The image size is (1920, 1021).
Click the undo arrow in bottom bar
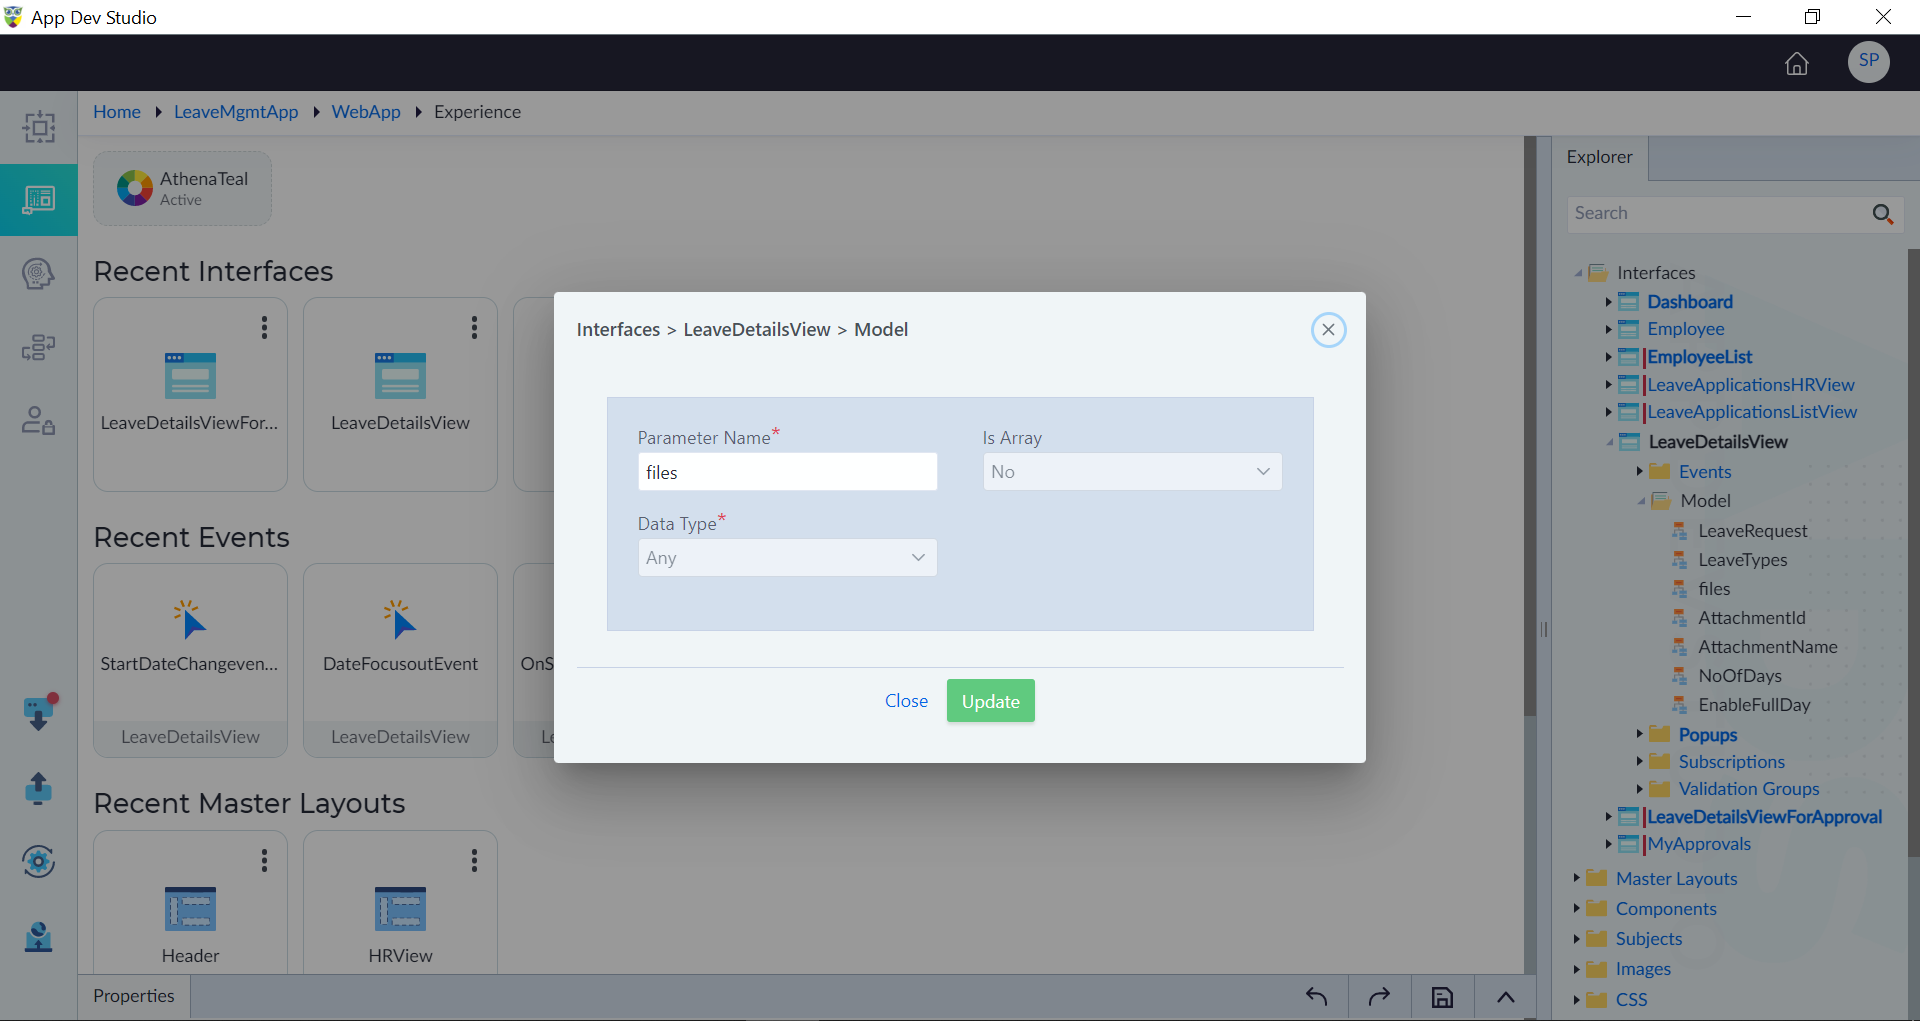click(1317, 997)
